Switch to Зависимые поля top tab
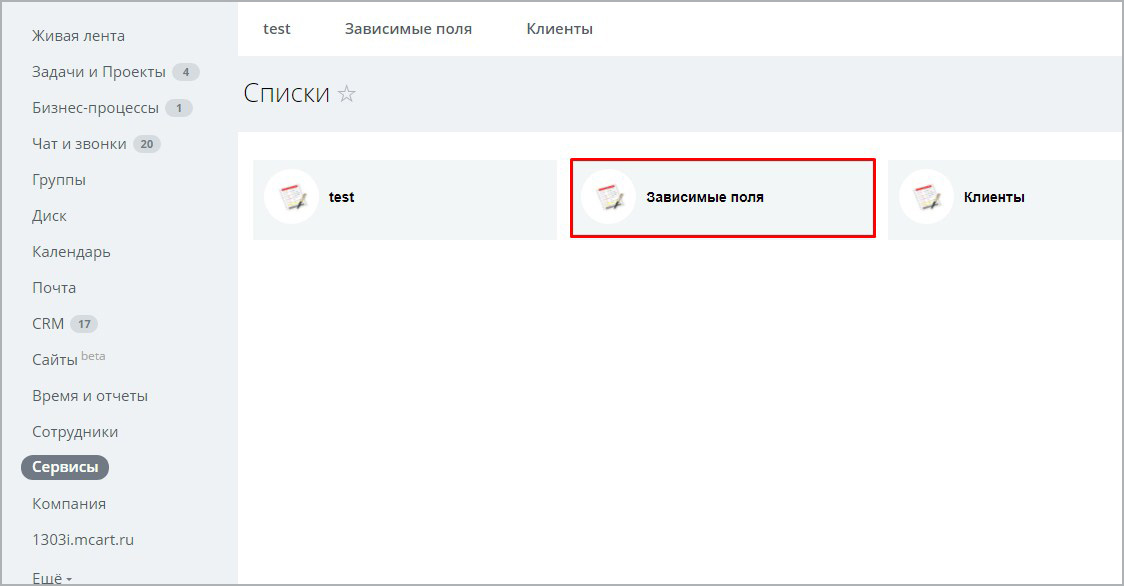This screenshot has height=586, width=1124. pos(408,29)
